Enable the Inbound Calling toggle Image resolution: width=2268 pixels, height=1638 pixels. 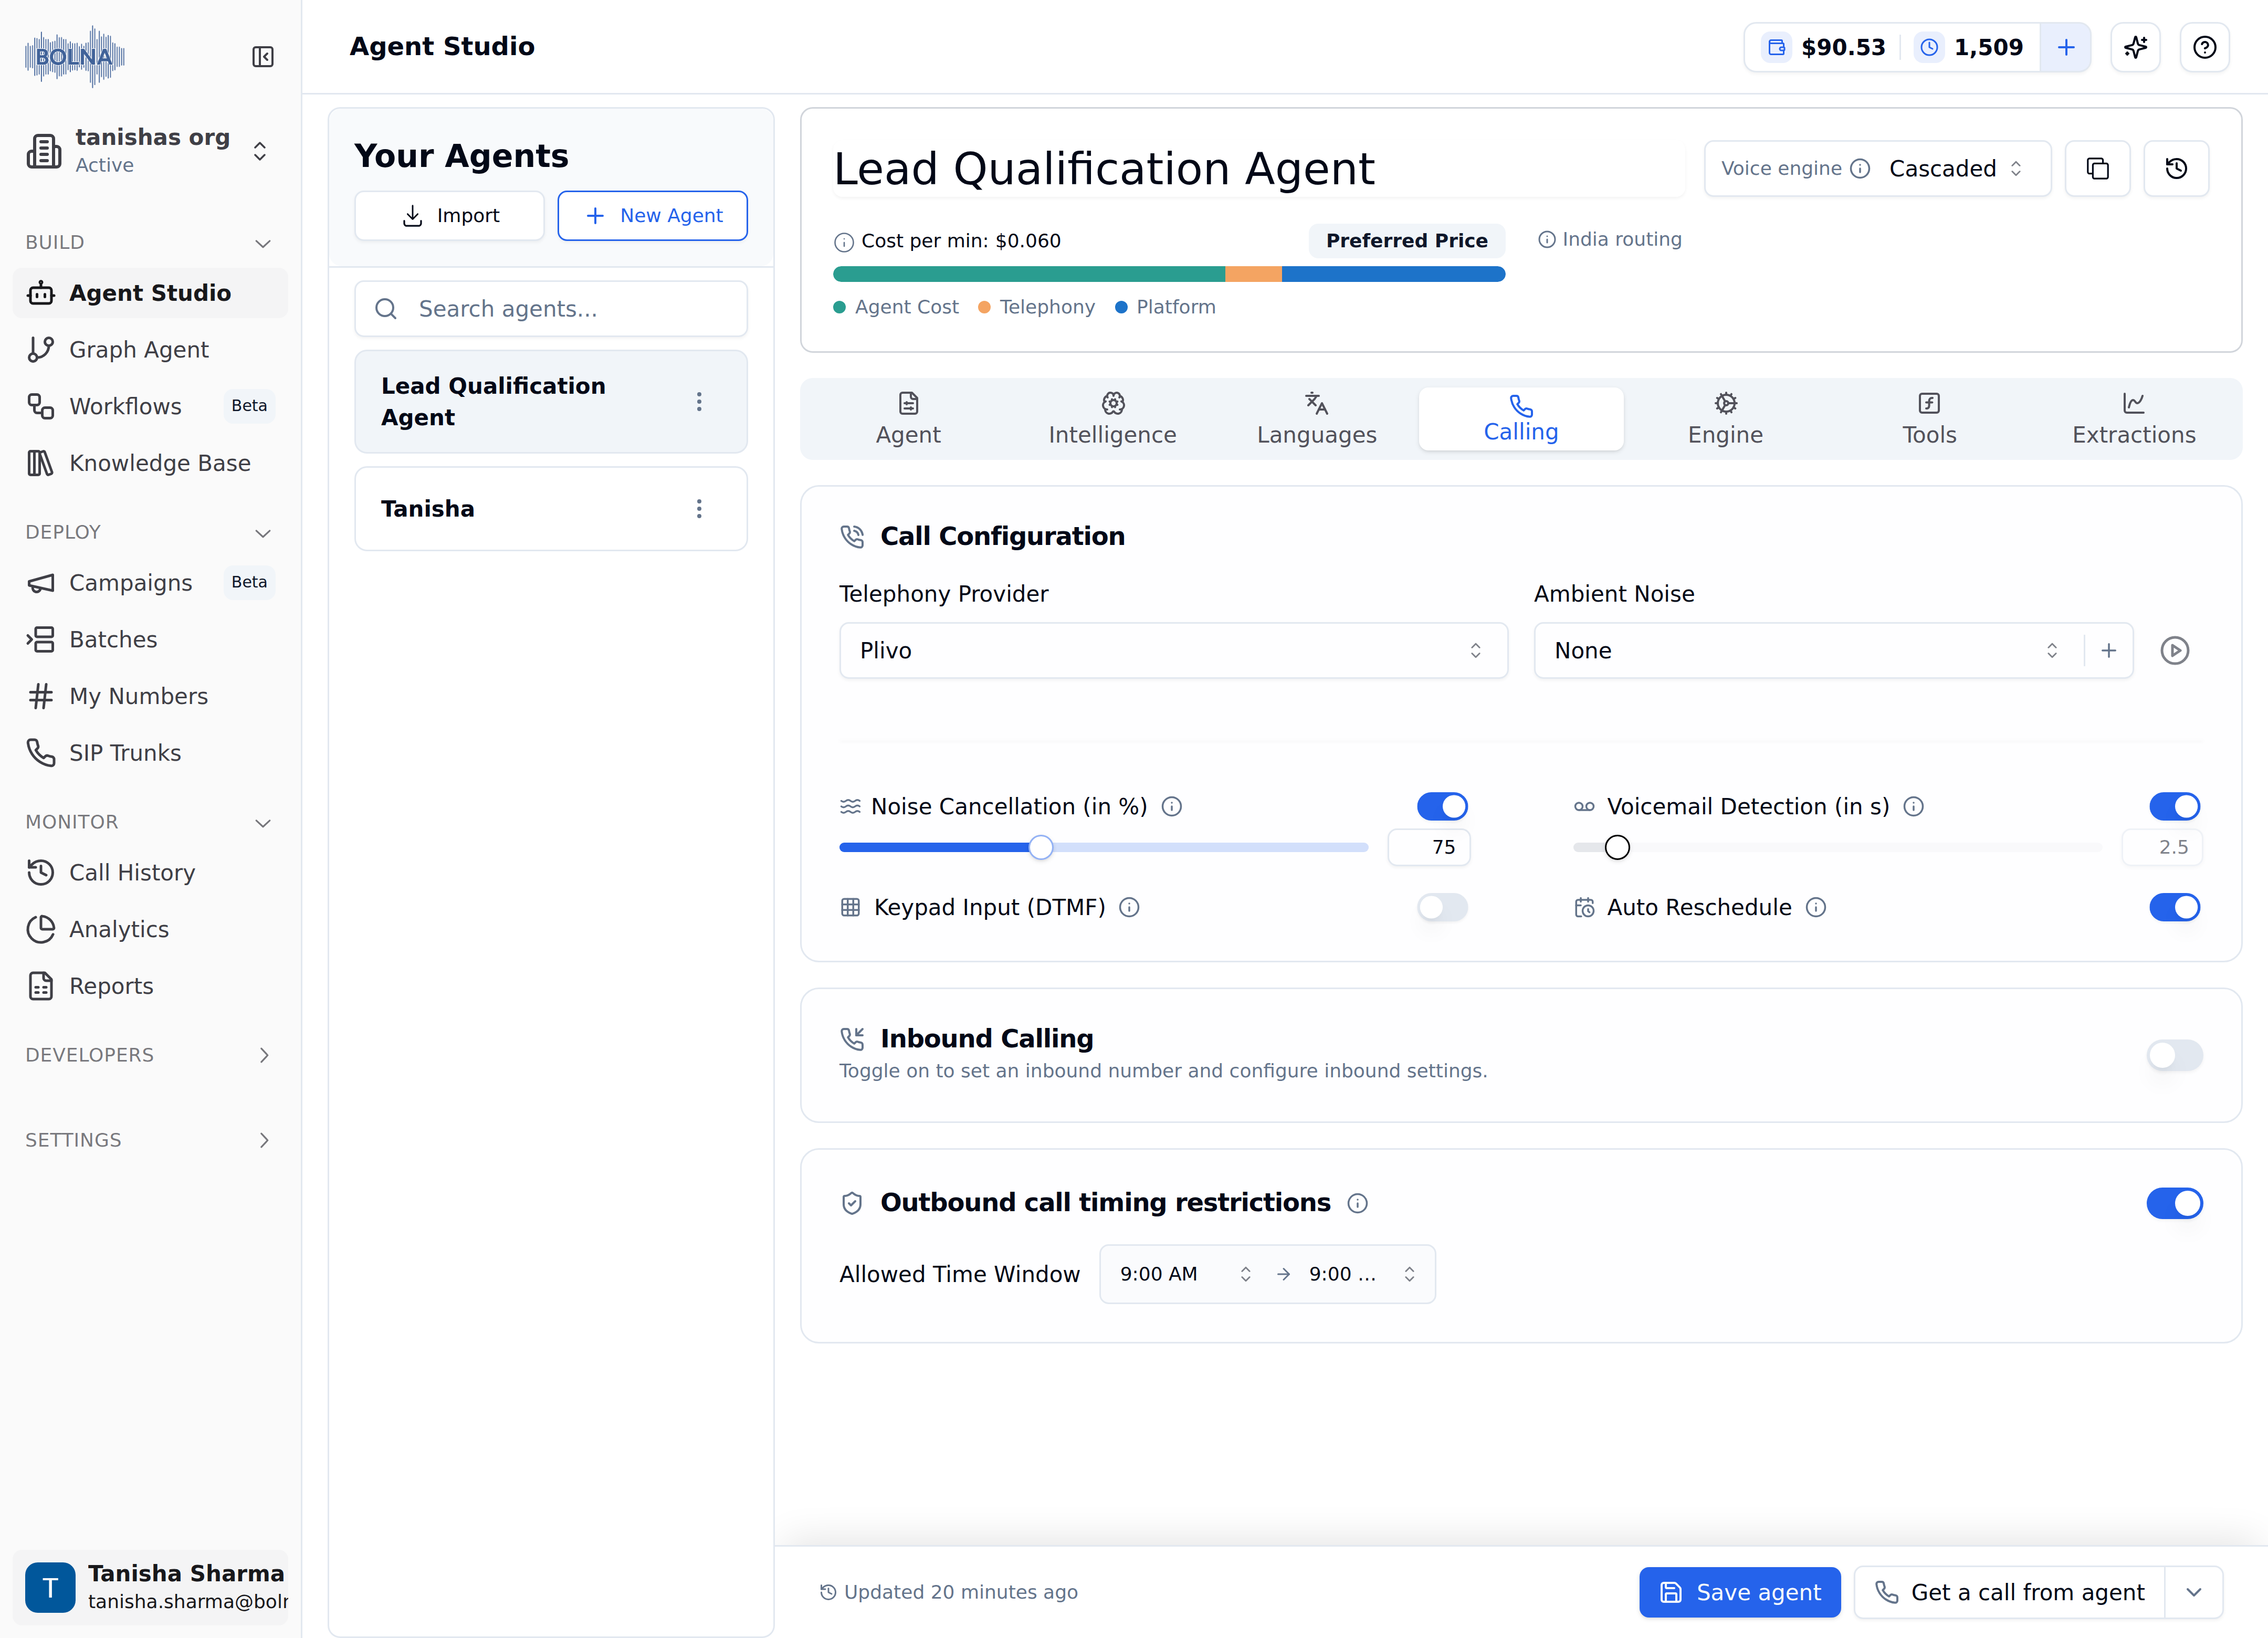pyautogui.click(x=2174, y=1056)
